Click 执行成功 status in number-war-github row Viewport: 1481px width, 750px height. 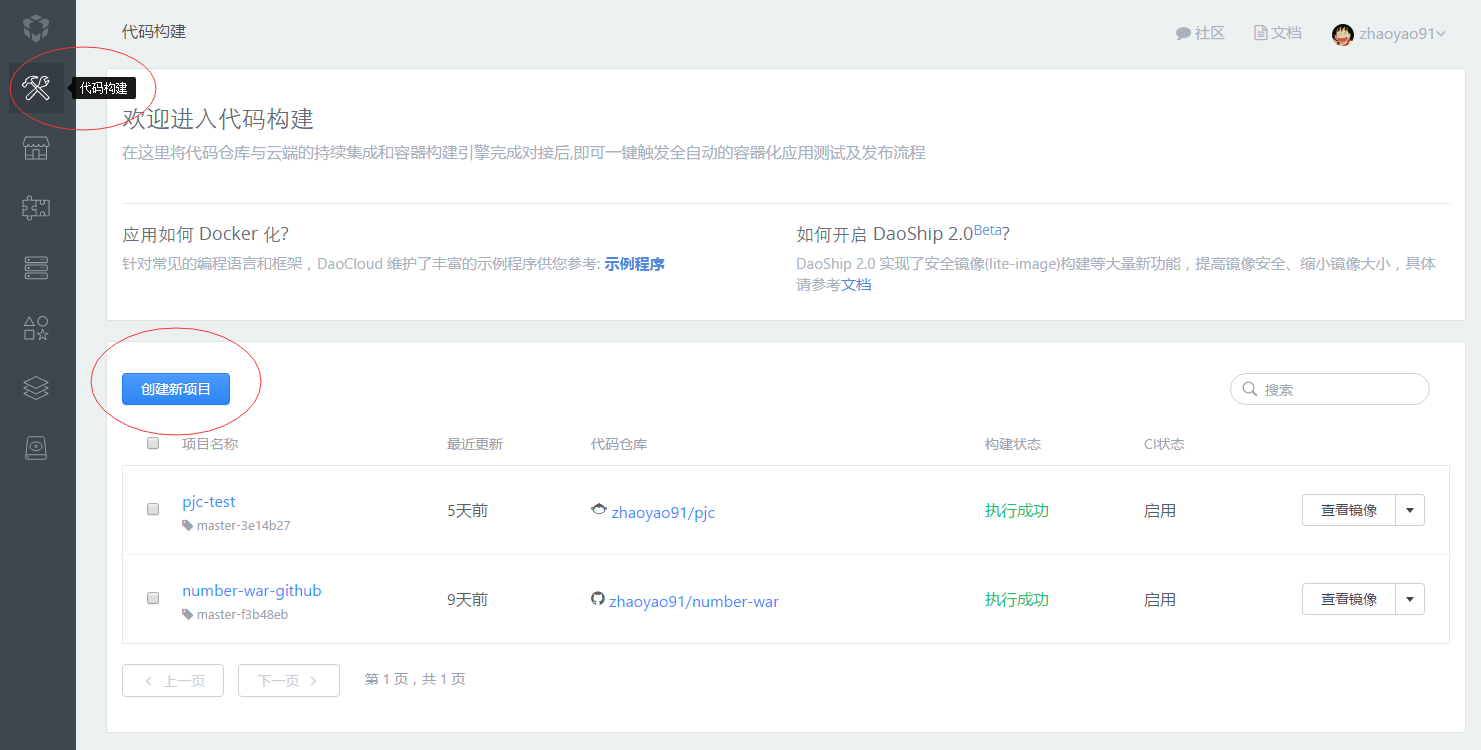click(x=1017, y=599)
